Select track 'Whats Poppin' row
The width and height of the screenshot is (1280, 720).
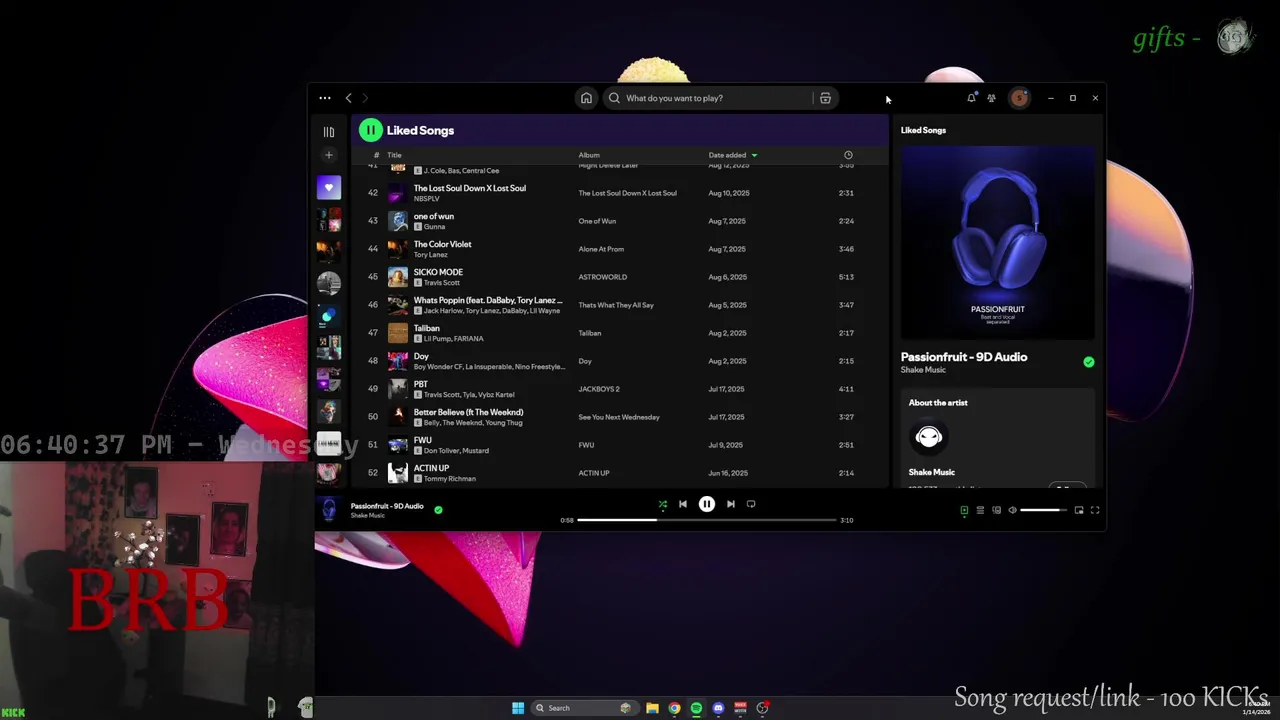coord(618,305)
